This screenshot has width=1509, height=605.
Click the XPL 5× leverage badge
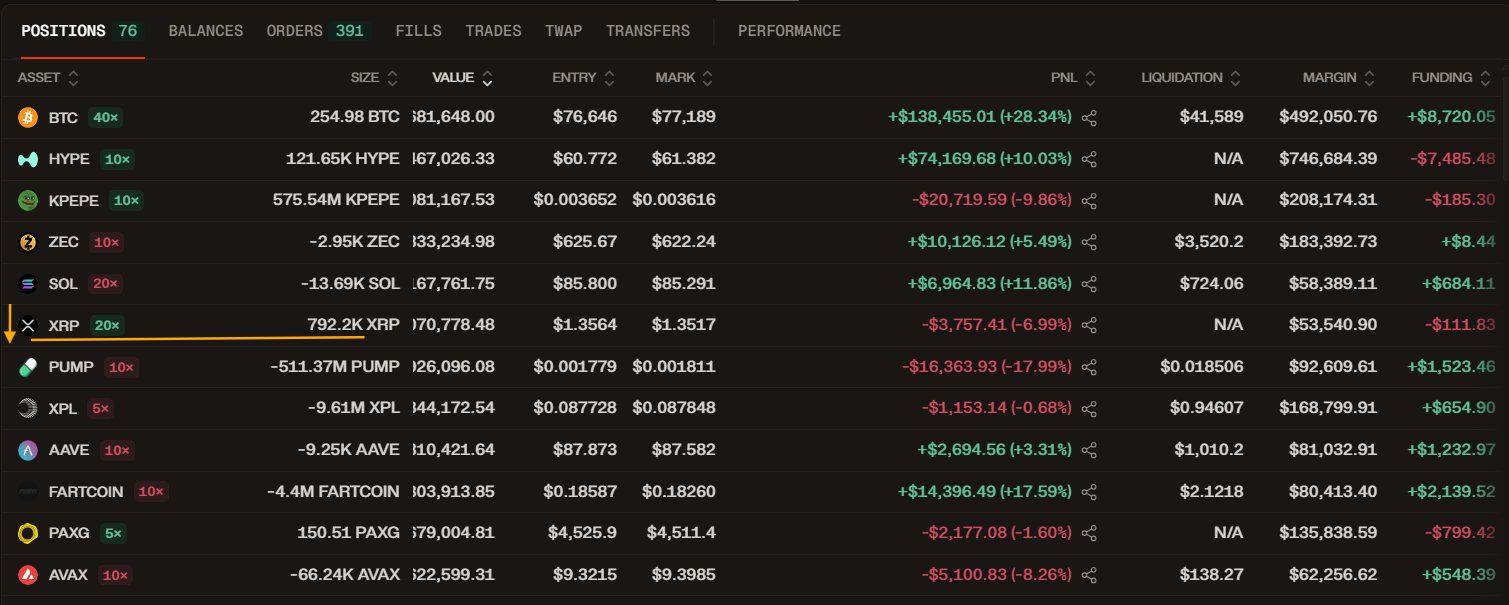(x=100, y=409)
